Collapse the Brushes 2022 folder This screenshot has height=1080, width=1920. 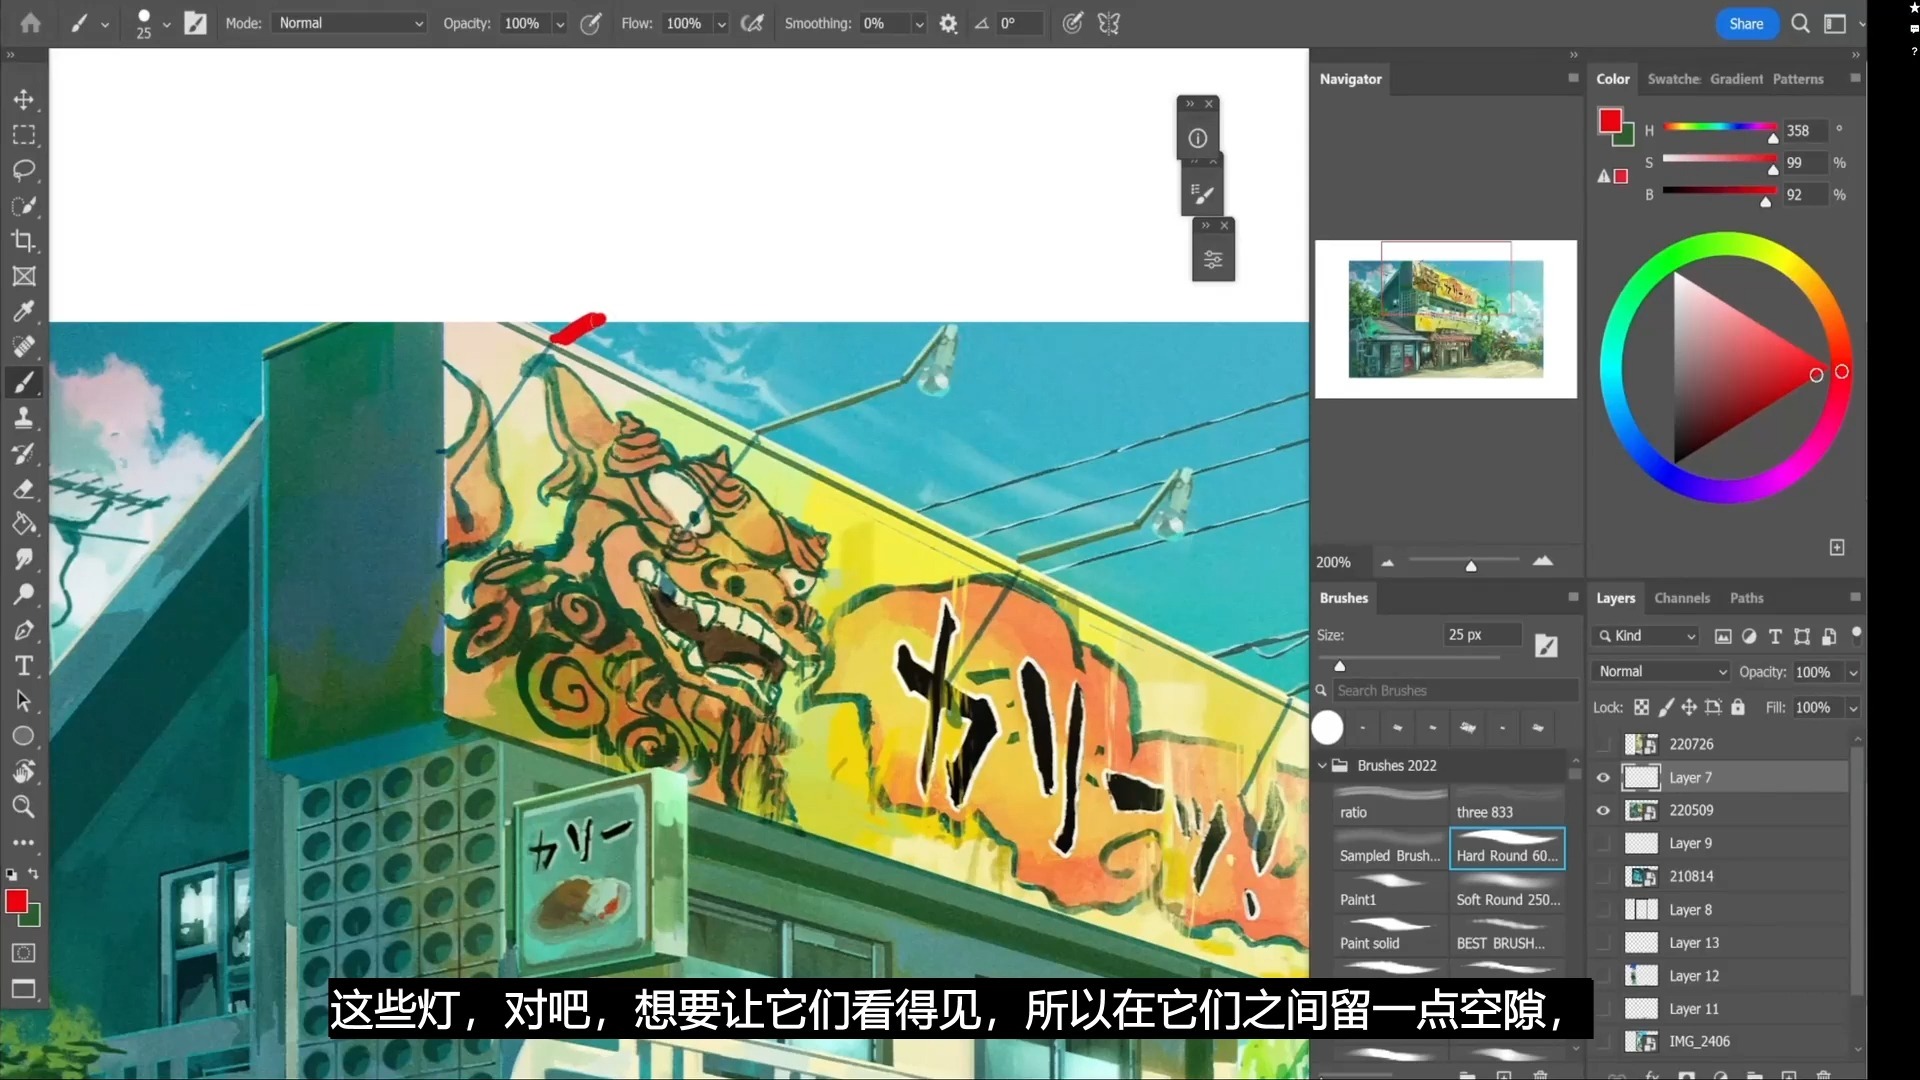[x=1322, y=765]
